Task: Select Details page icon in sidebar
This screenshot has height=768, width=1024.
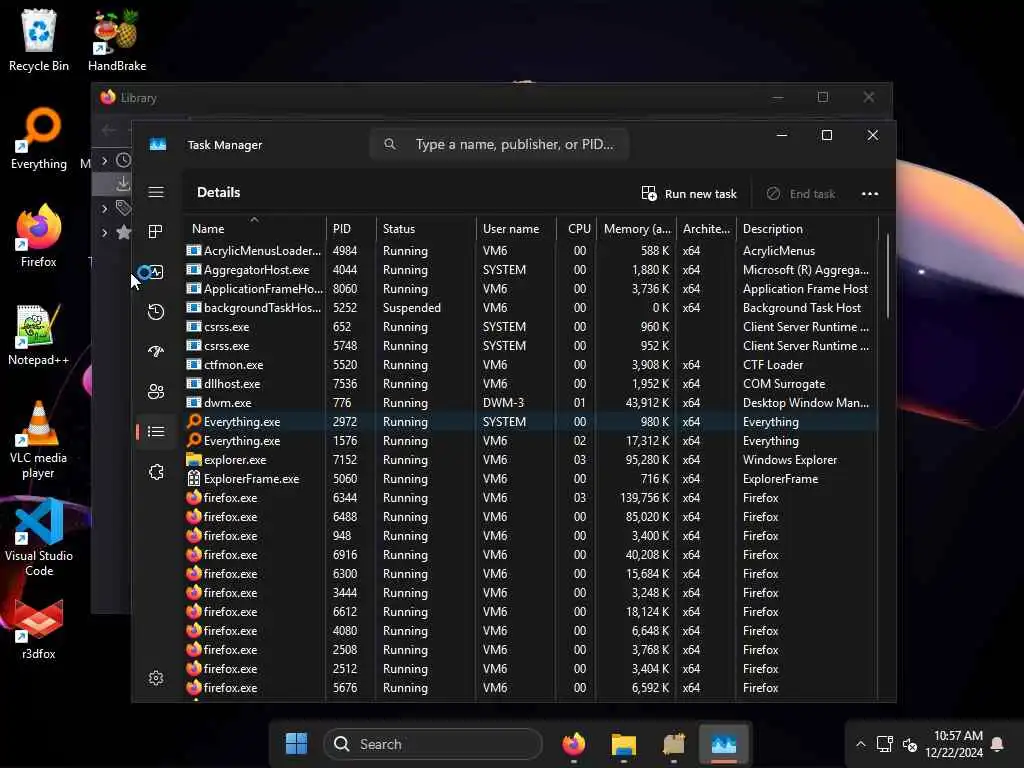Action: [x=155, y=432]
